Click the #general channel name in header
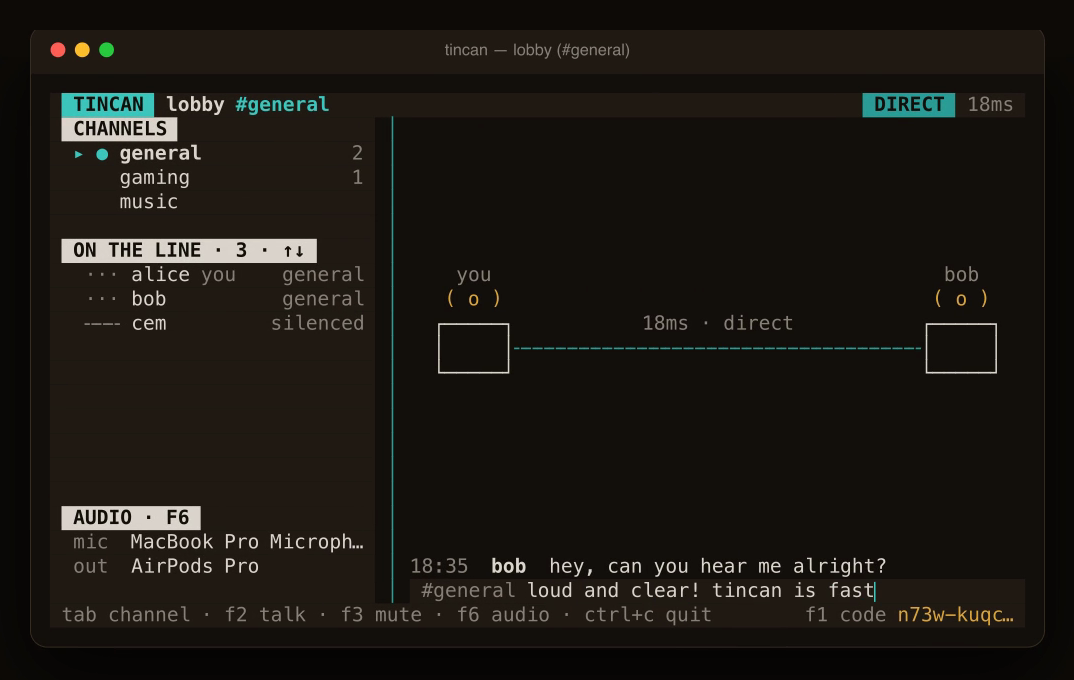 tap(282, 105)
